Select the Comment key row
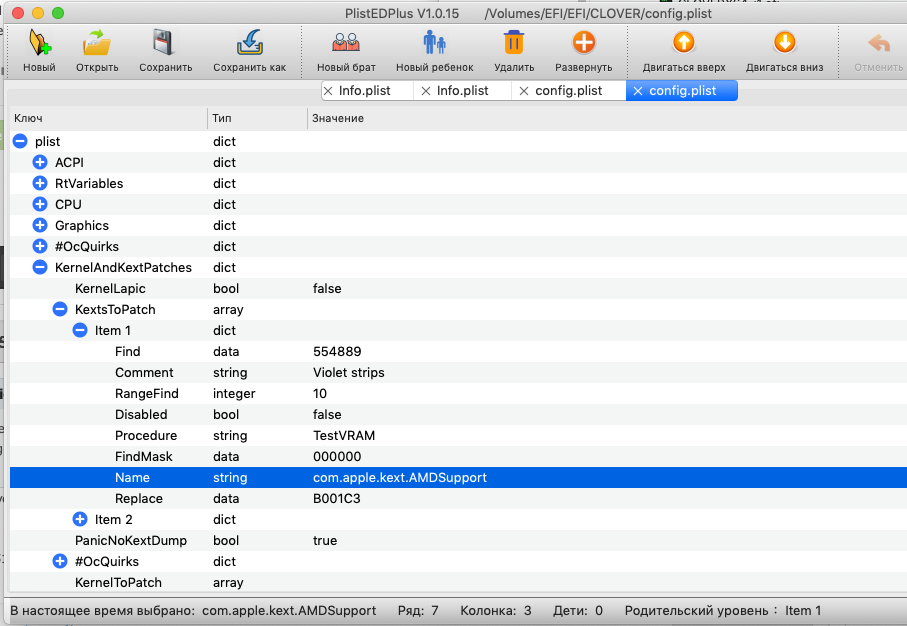The image size is (907, 626). click(x=458, y=373)
